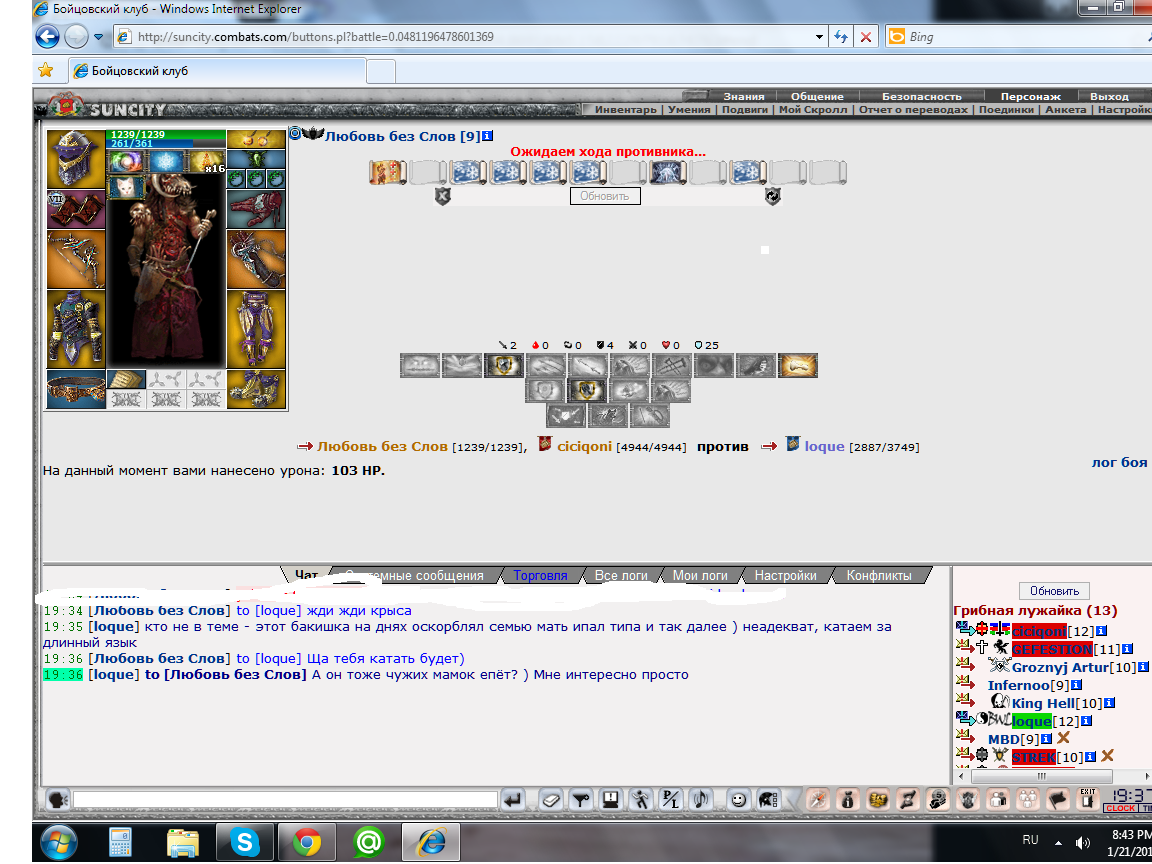
Task: Select the active shield technique in second row
Action: pyautogui.click(x=587, y=390)
